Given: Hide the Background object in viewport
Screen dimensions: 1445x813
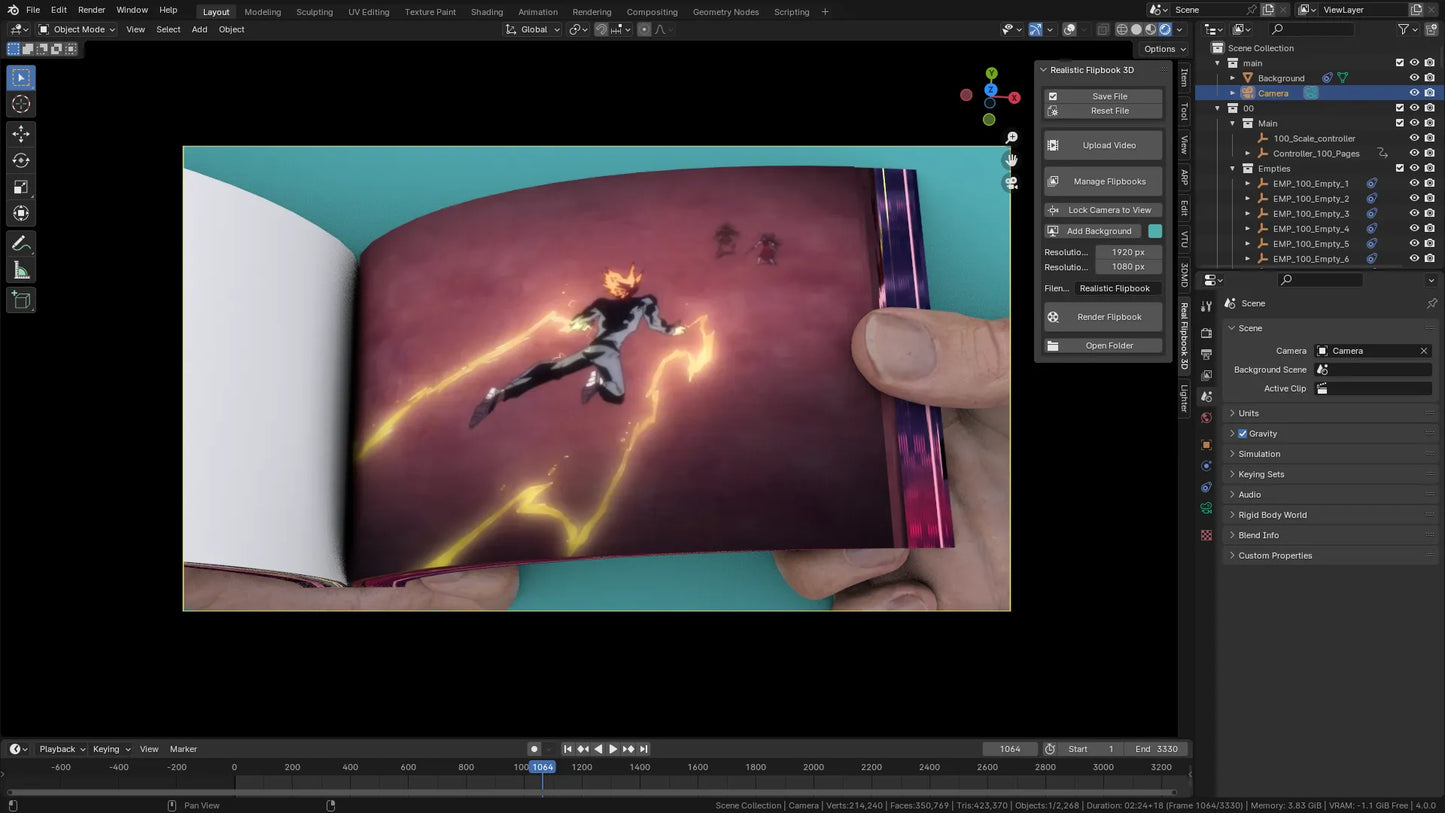Looking at the screenshot, I should 1414,78.
